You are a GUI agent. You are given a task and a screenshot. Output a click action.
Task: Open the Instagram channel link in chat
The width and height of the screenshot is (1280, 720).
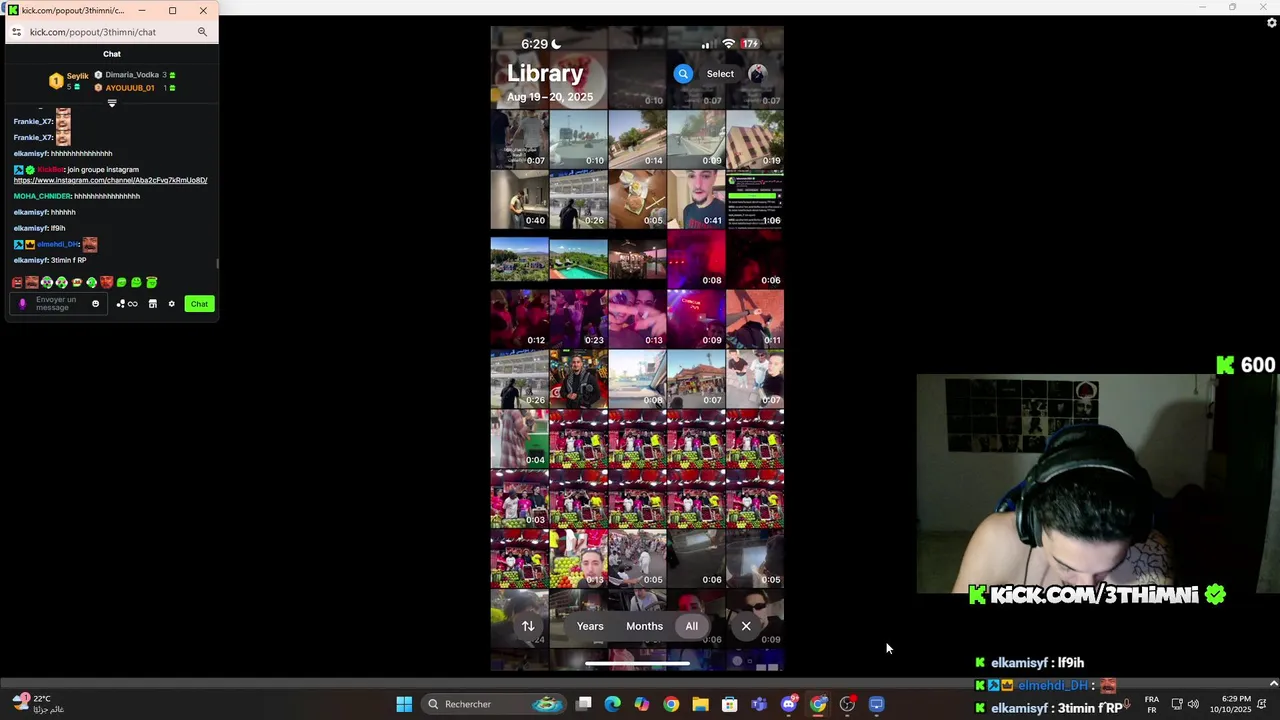[x=110, y=180]
